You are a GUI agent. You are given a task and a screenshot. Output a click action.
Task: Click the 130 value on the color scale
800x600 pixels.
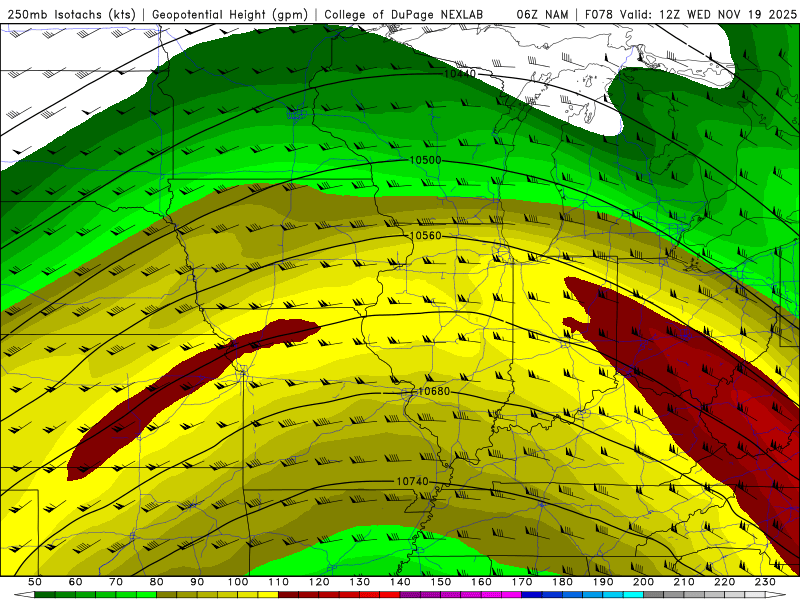(x=359, y=582)
